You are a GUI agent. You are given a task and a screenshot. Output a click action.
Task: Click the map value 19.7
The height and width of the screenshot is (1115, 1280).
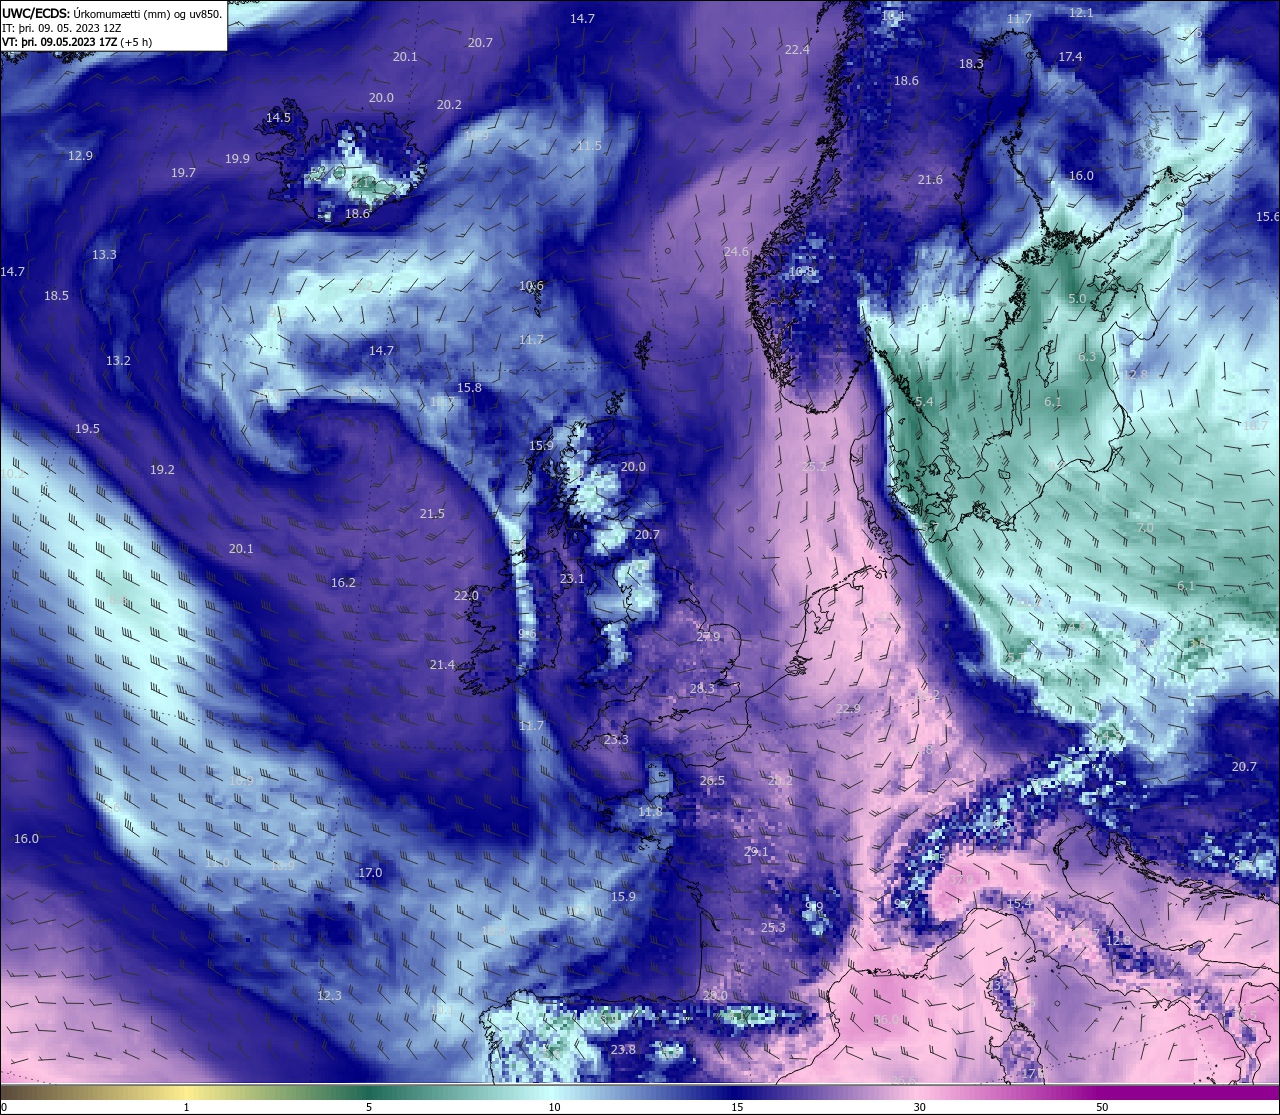point(183,173)
